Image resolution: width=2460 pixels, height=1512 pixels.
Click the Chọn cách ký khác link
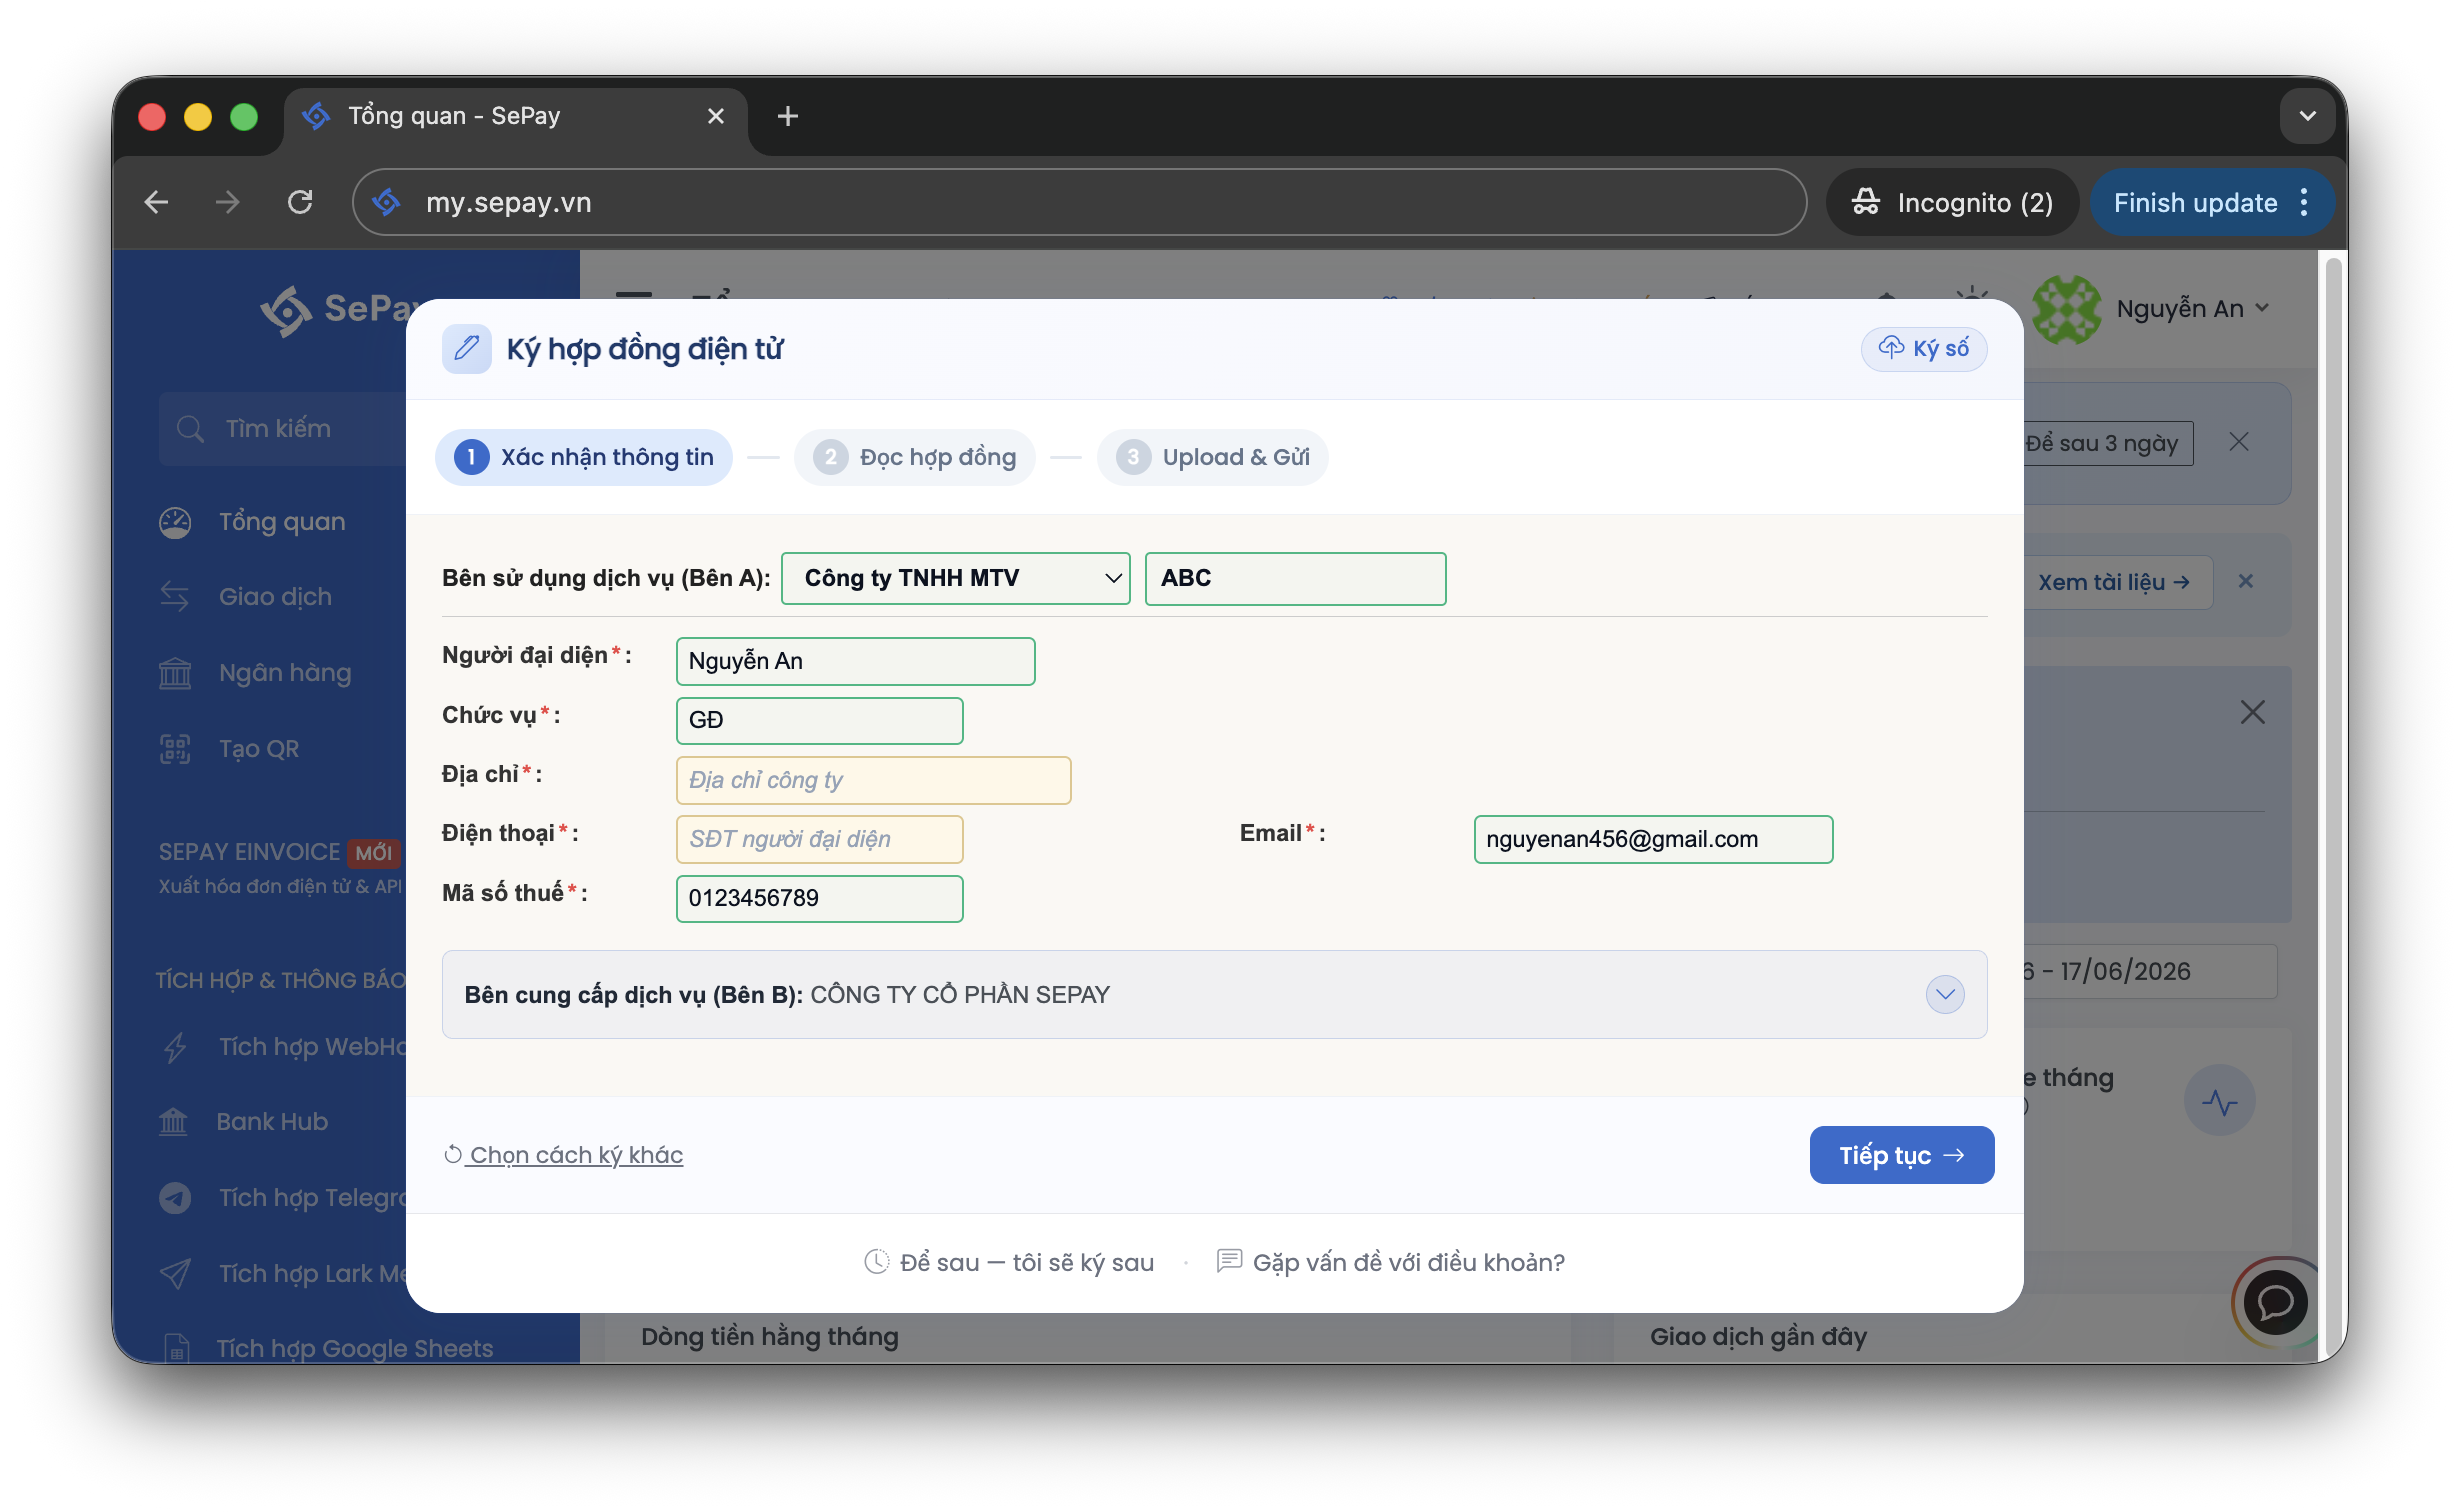click(564, 1155)
